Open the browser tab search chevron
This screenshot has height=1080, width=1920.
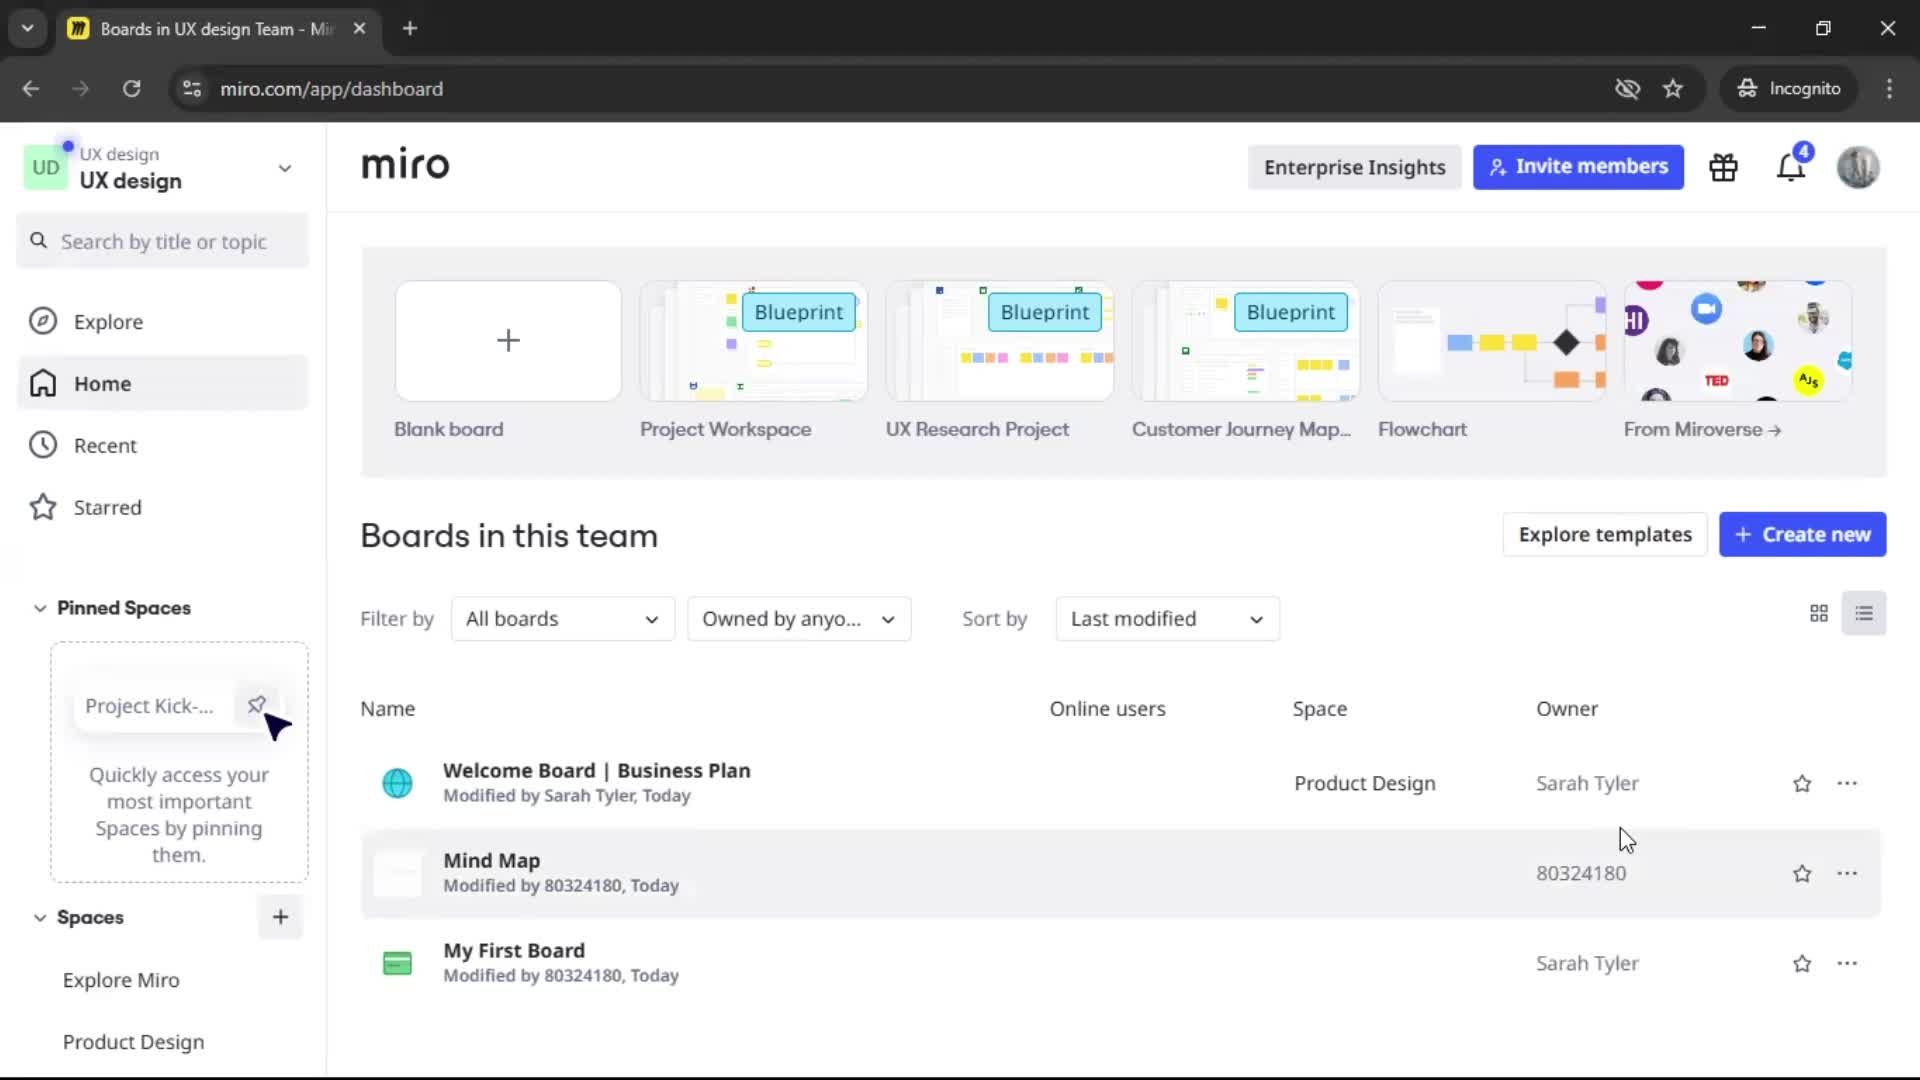click(x=28, y=29)
